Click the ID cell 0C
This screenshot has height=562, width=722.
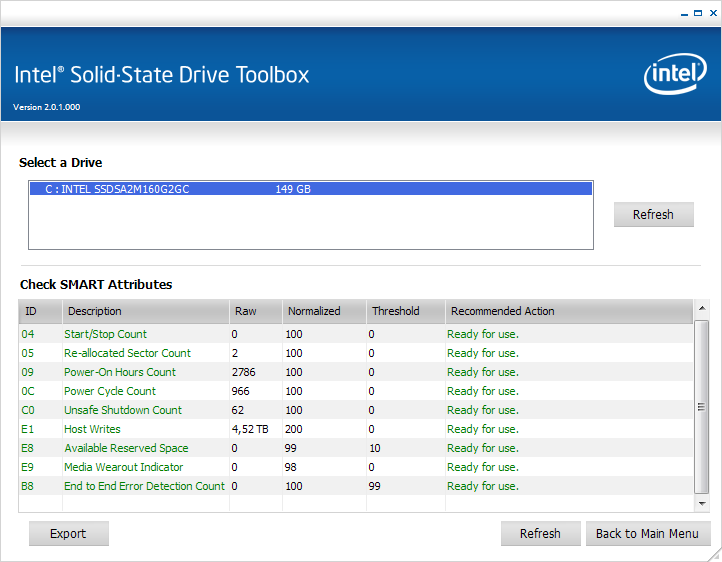pos(28,391)
